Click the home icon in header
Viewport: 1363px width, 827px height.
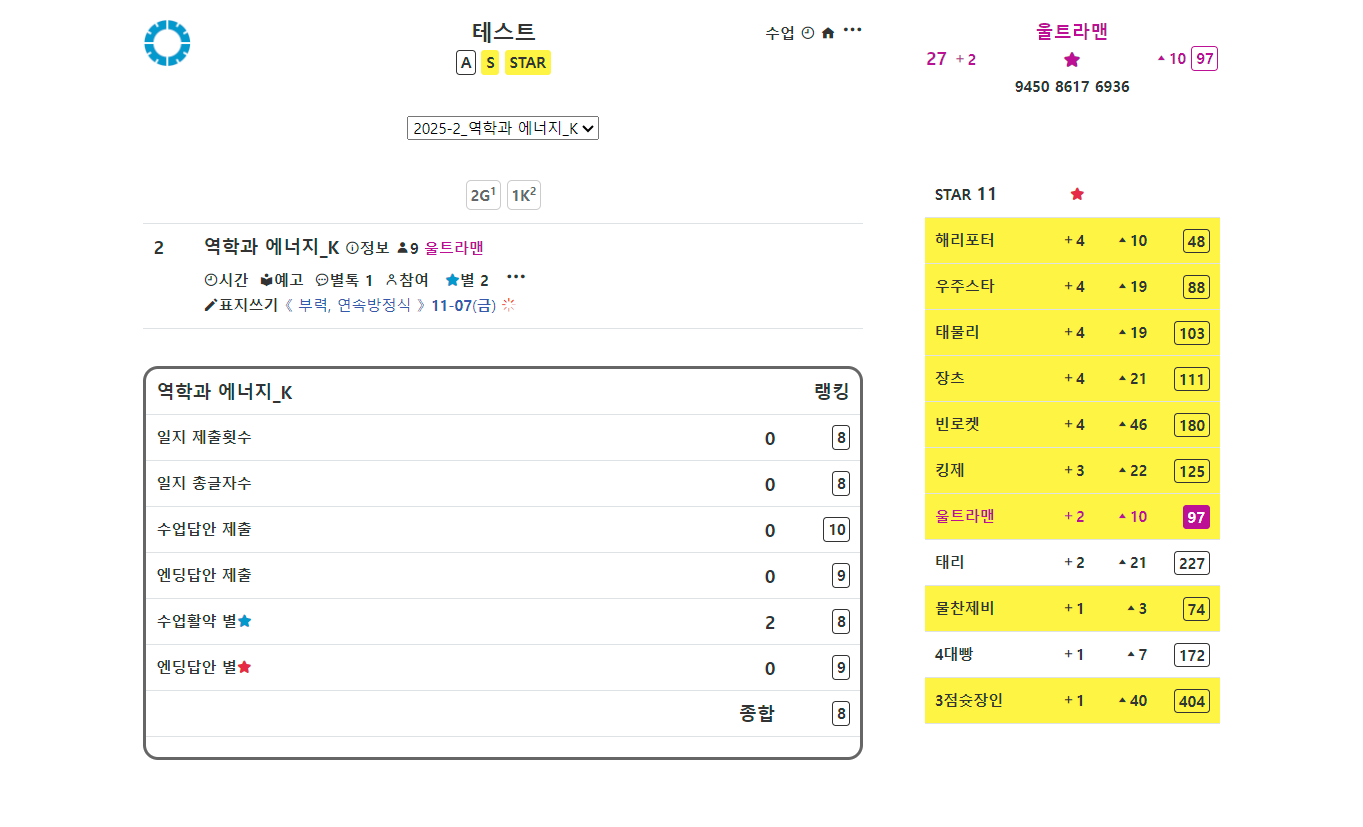(x=828, y=33)
